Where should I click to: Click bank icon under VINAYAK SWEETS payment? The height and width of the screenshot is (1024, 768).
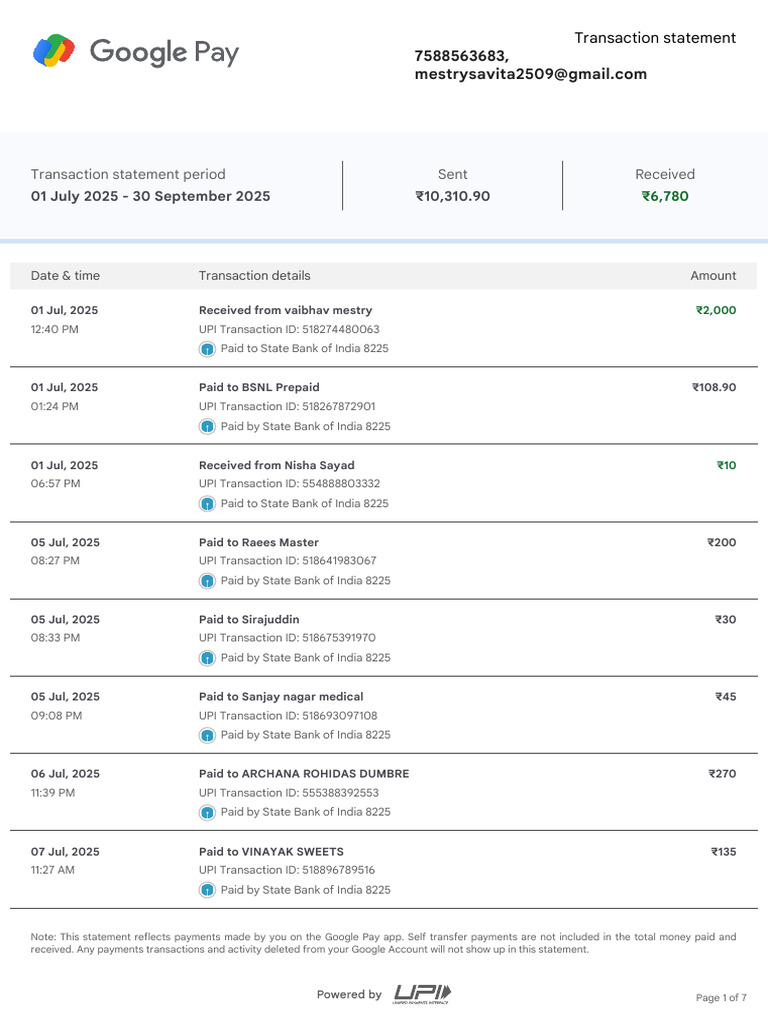[207, 889]
